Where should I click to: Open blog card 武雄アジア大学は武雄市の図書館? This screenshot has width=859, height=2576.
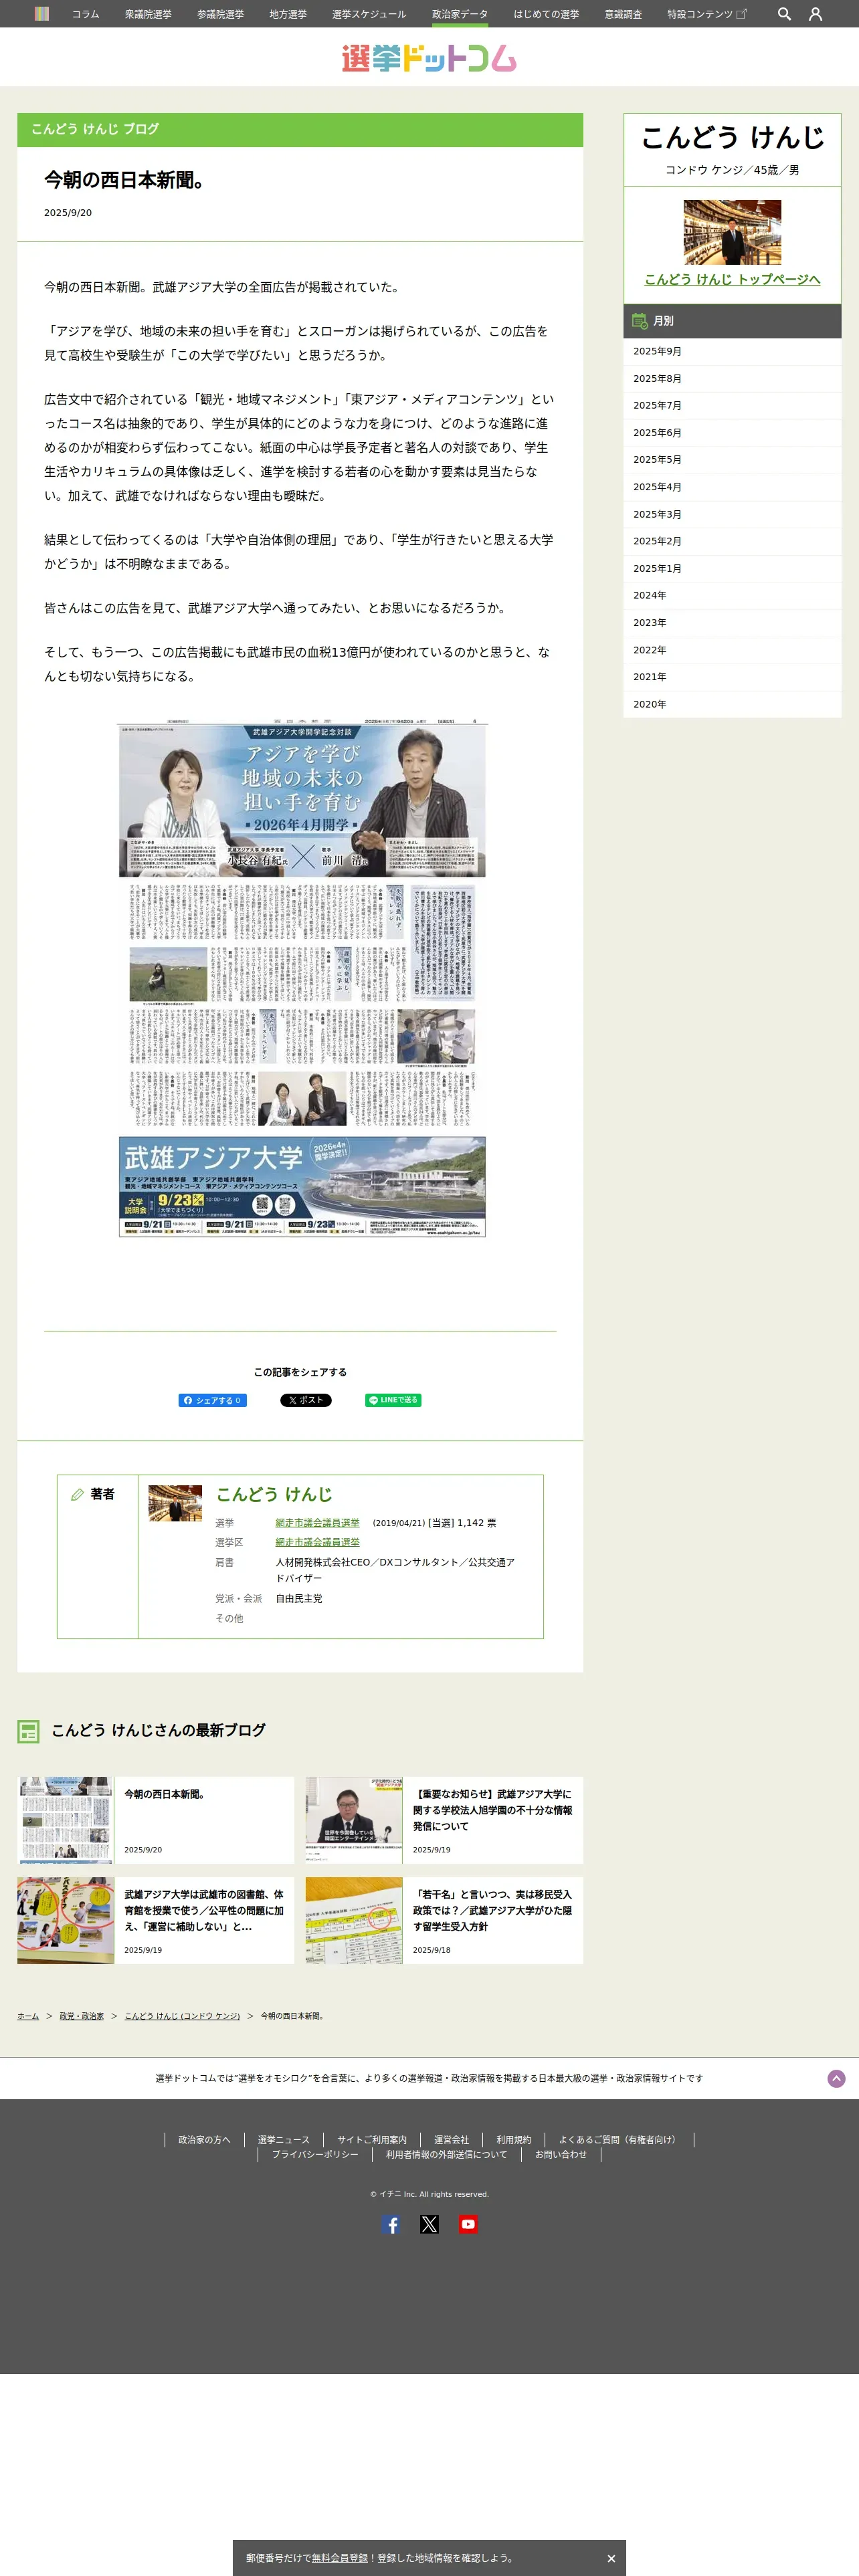[156, 1920]
